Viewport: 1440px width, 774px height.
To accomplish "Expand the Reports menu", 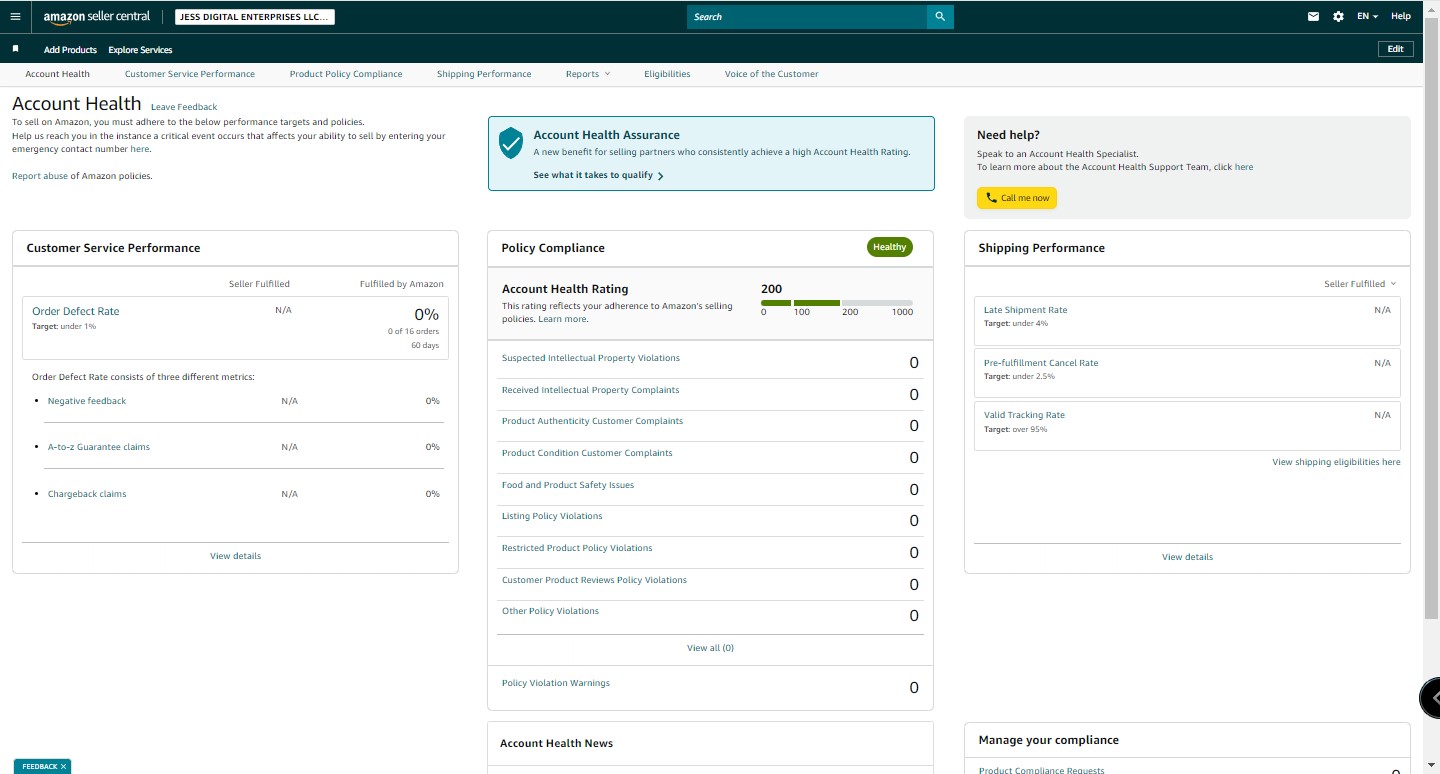I will coord(587,74).
